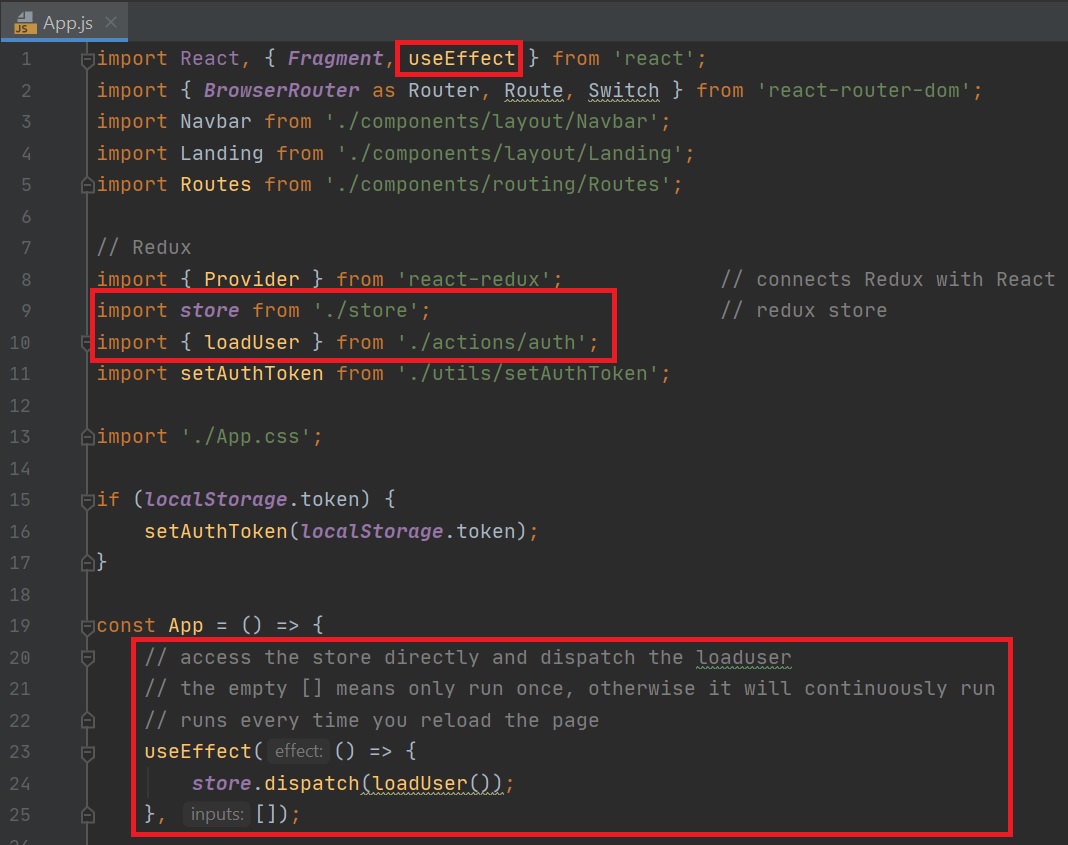Image resolution: width=1068 pixels, height=845 pixels.
Task: Click the Provider import from react-redux
Action: click(x=251, y=280)
